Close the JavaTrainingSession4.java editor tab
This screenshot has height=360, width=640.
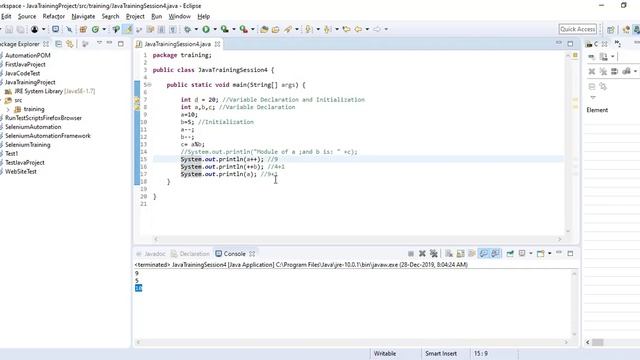click(x=218, y=44)
